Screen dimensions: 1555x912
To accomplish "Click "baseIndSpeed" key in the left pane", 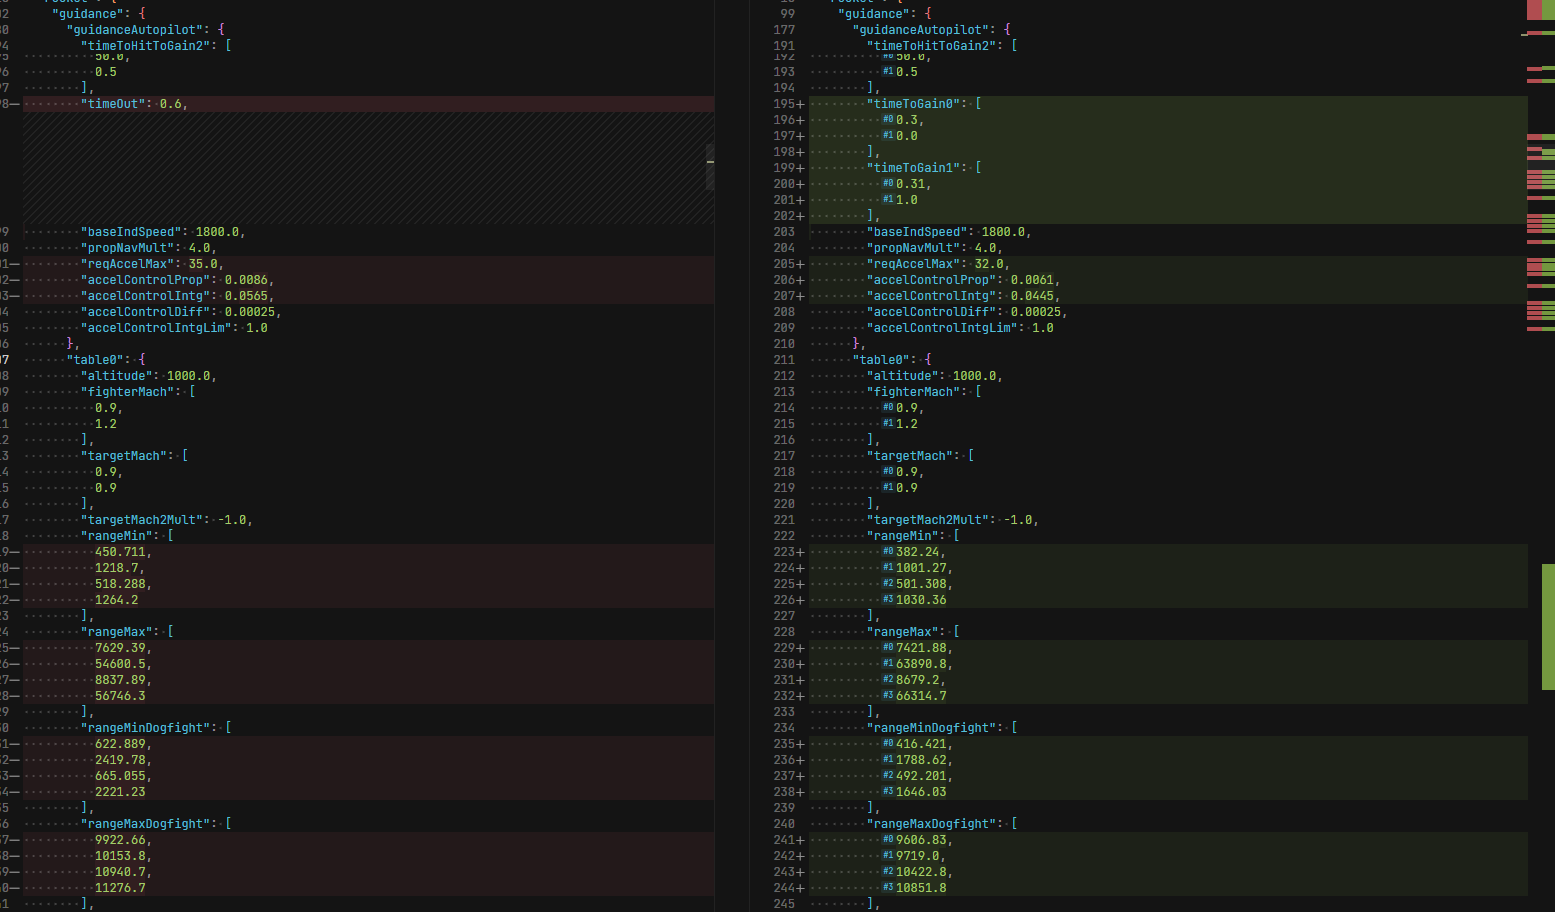I will tap(132, 232).
